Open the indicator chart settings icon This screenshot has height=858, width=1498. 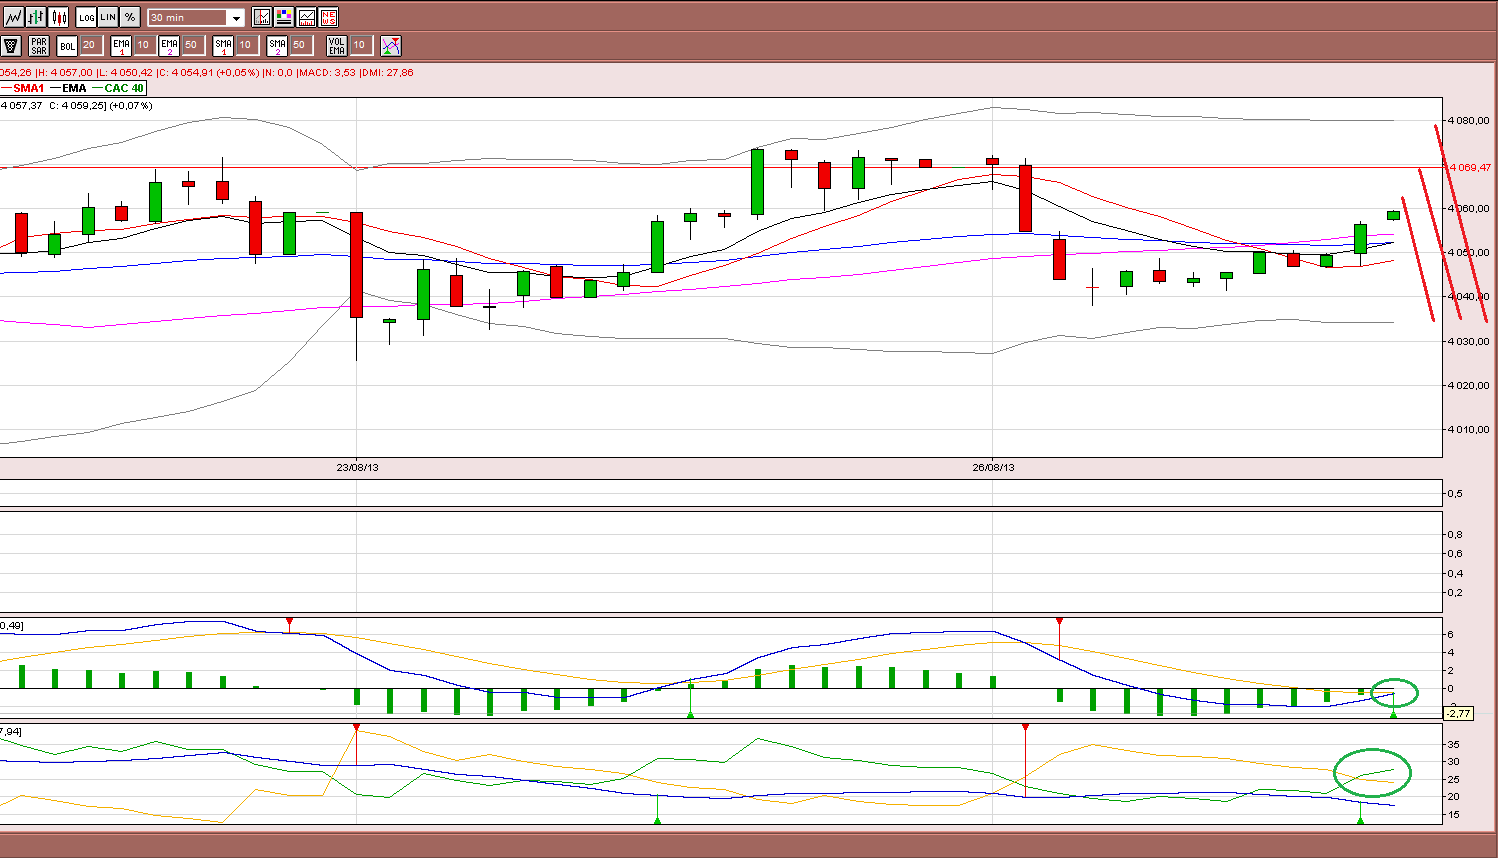coord(262,17)
